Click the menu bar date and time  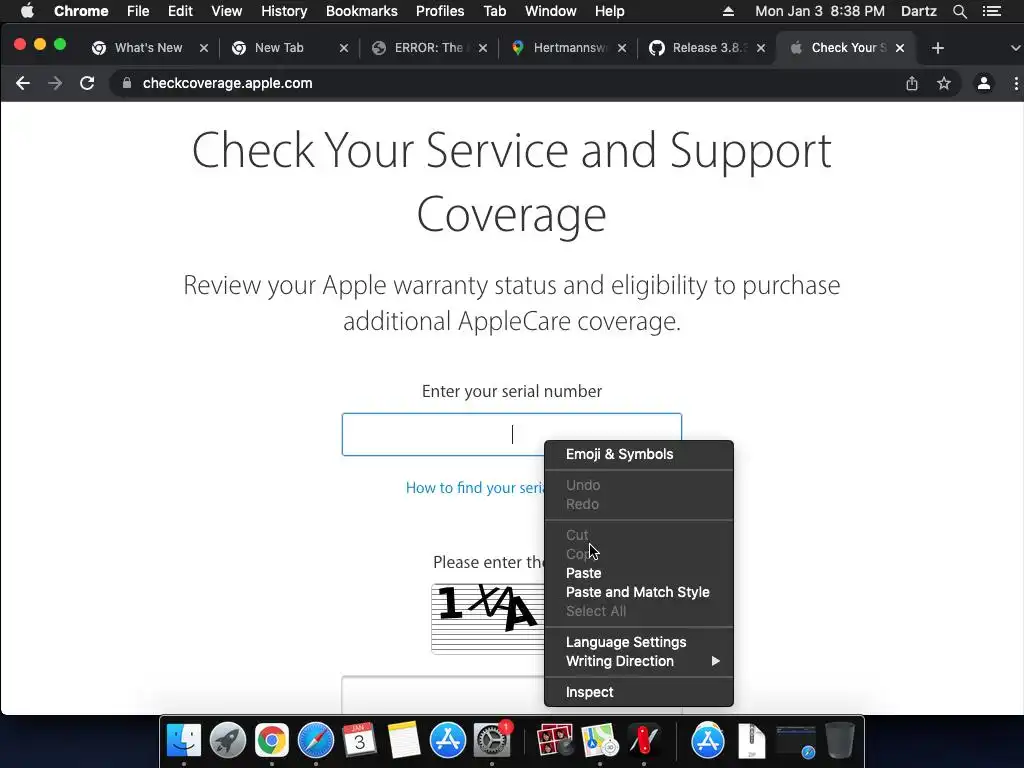click(x=820, y=11)
